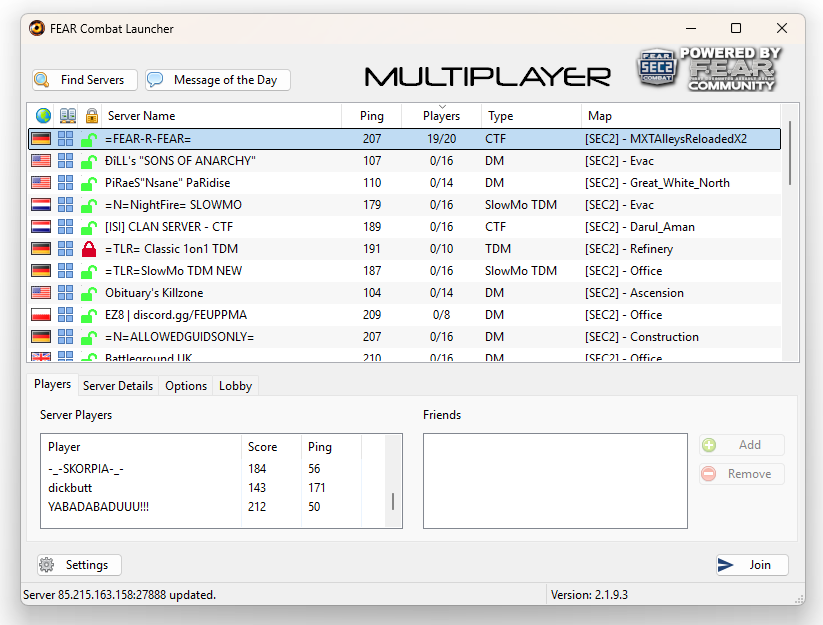Click German flag next to =TLR=SlowMo TDM NEW

[x=39, y=270]
